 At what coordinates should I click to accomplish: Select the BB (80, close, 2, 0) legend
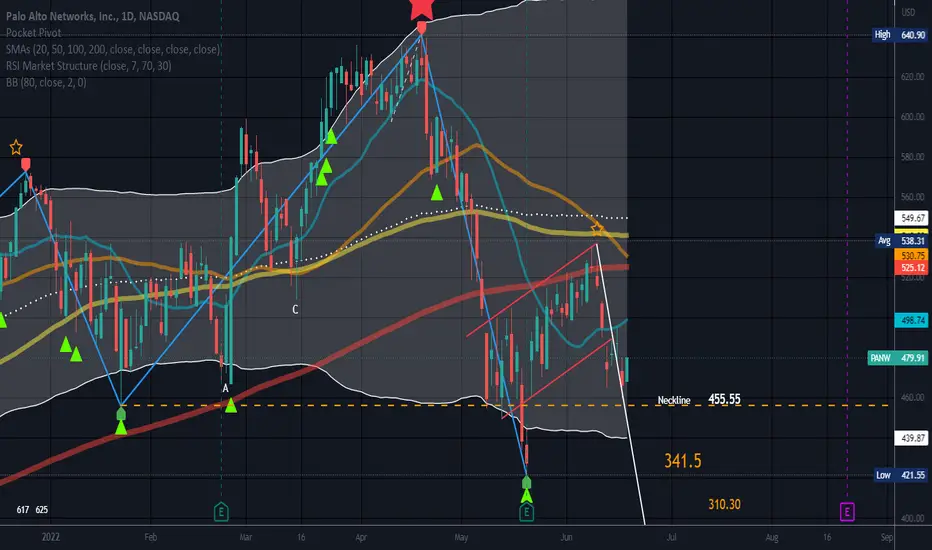point(46,82)
